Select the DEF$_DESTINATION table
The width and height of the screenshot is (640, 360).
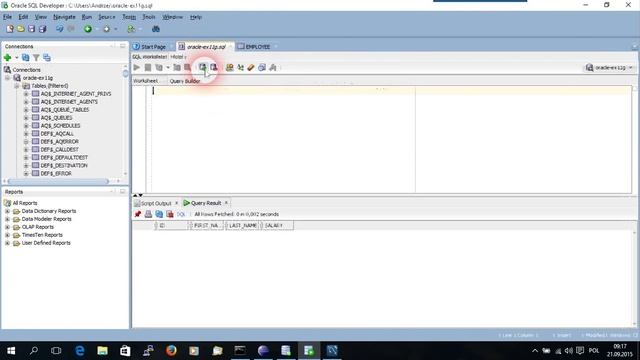(x=64, y=165)
